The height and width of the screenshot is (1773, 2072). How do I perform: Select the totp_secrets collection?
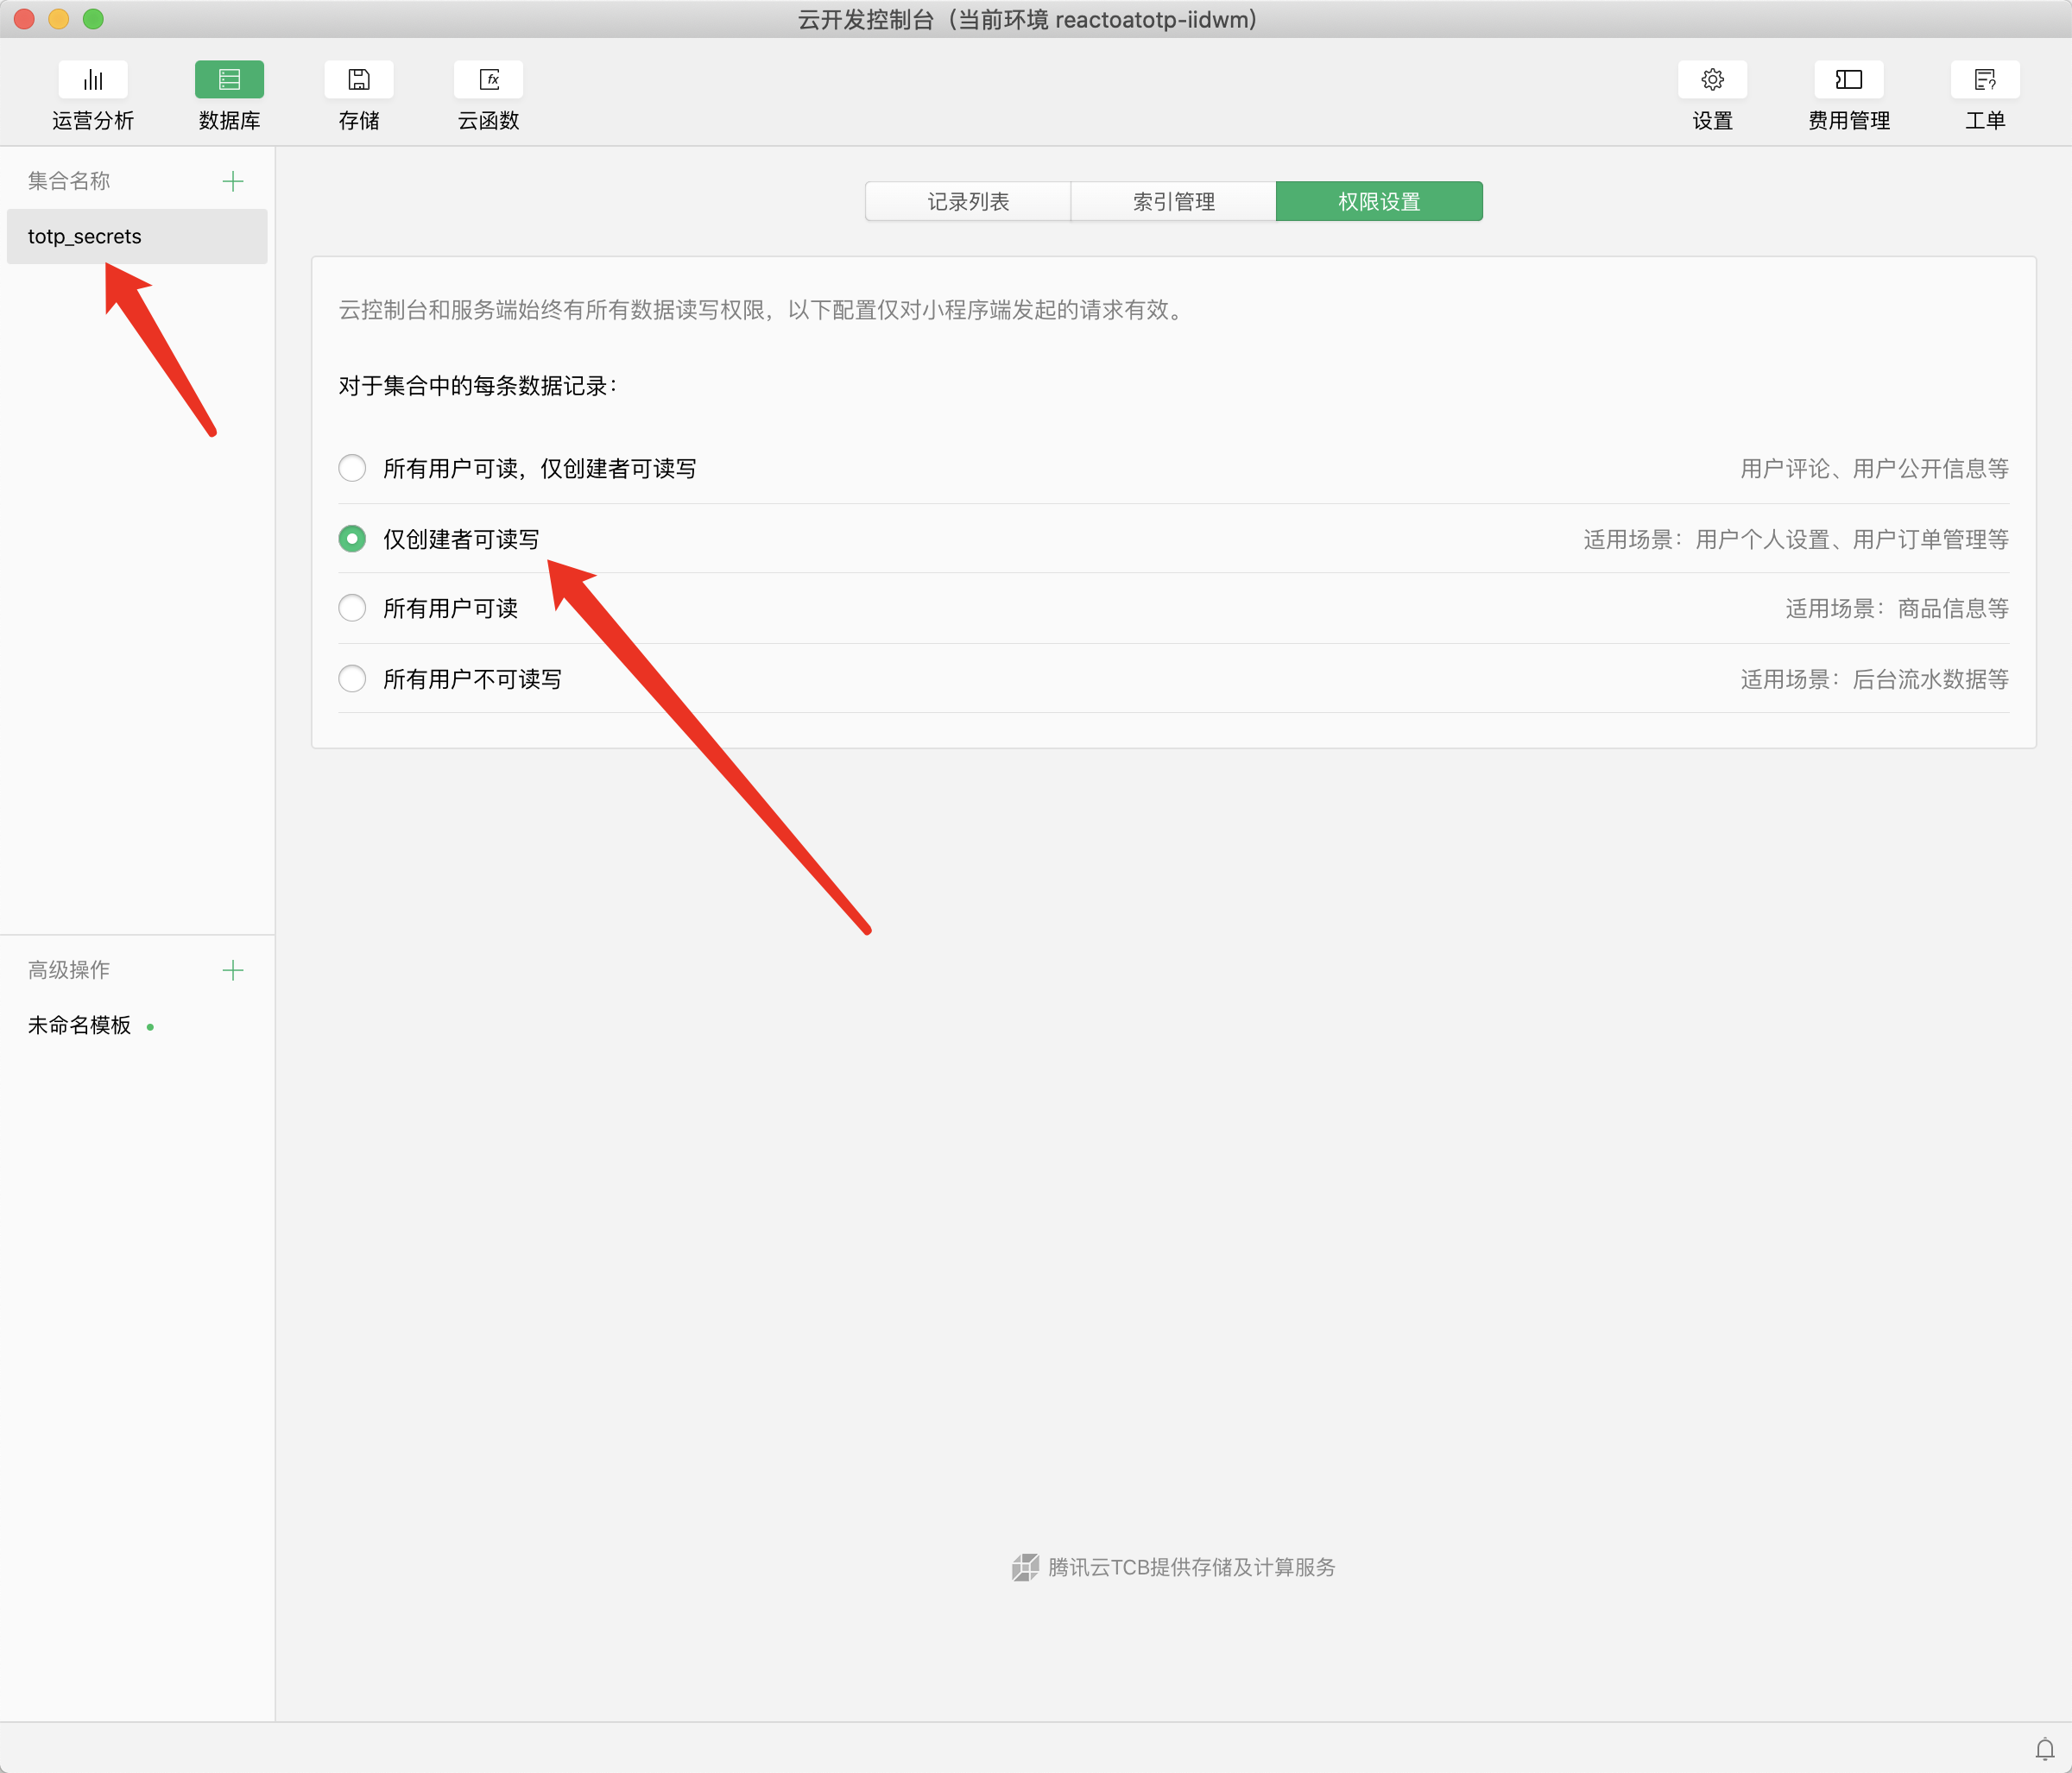pyautogui.click(x=137, y=236)
